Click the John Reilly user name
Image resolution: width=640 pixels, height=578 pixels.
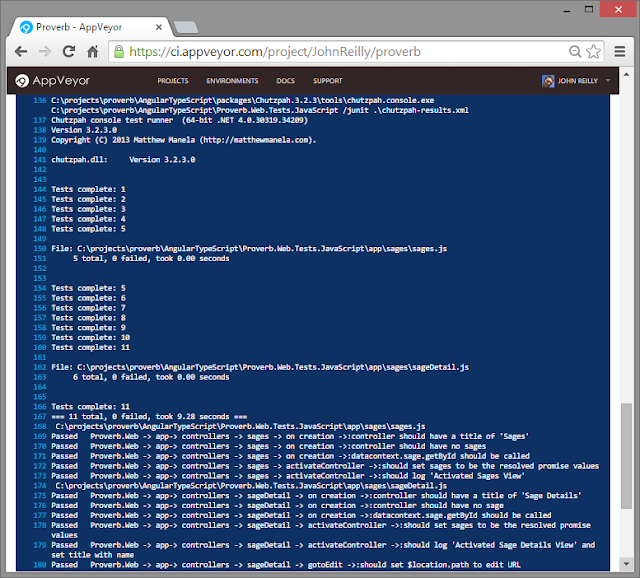[x=578, y=81]
